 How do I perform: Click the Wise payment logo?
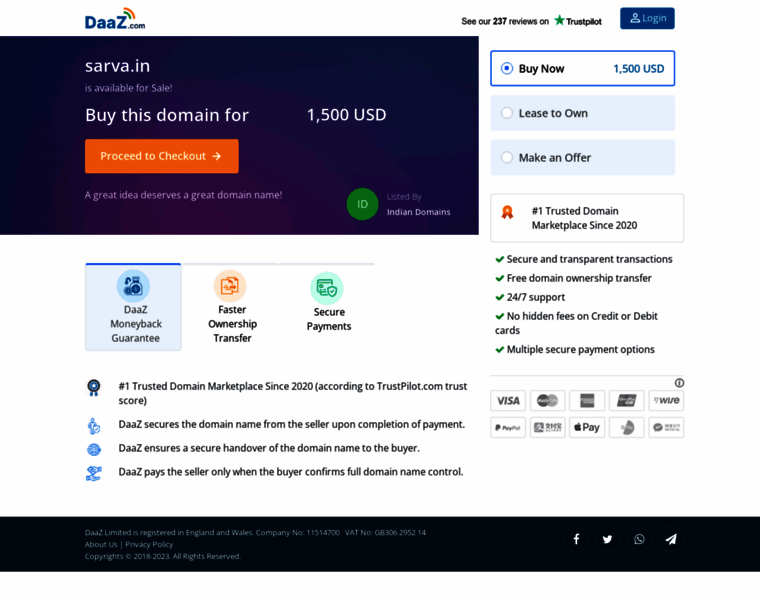[666, 401]
